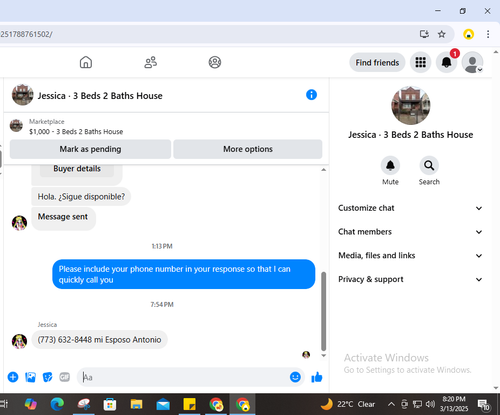
Task: Open Microsoft Edge from taskbar
Action: [57, 404]
